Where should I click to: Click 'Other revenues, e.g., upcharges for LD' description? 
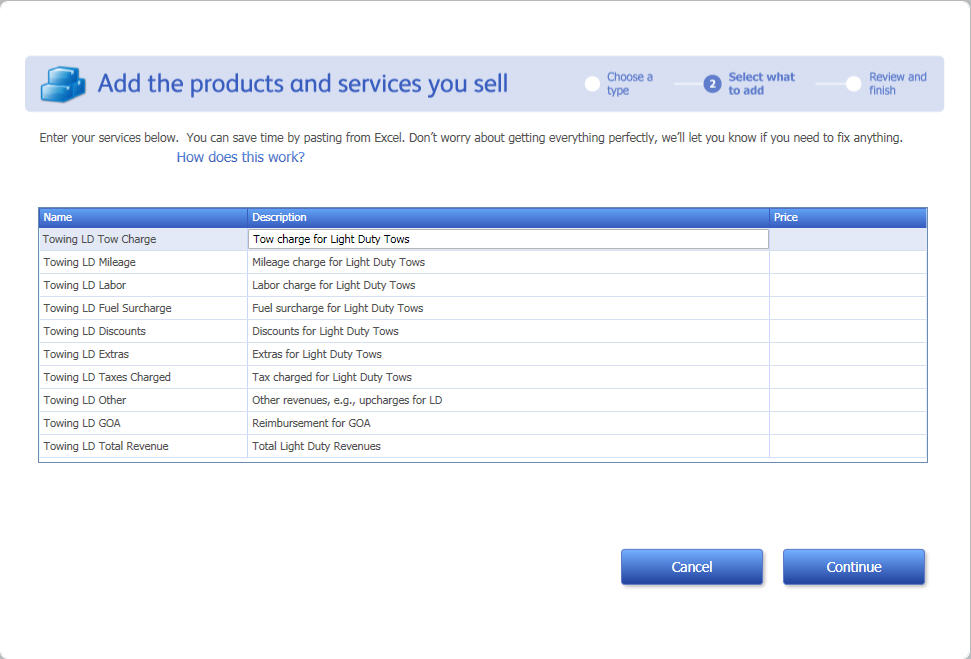click(507, 400)
